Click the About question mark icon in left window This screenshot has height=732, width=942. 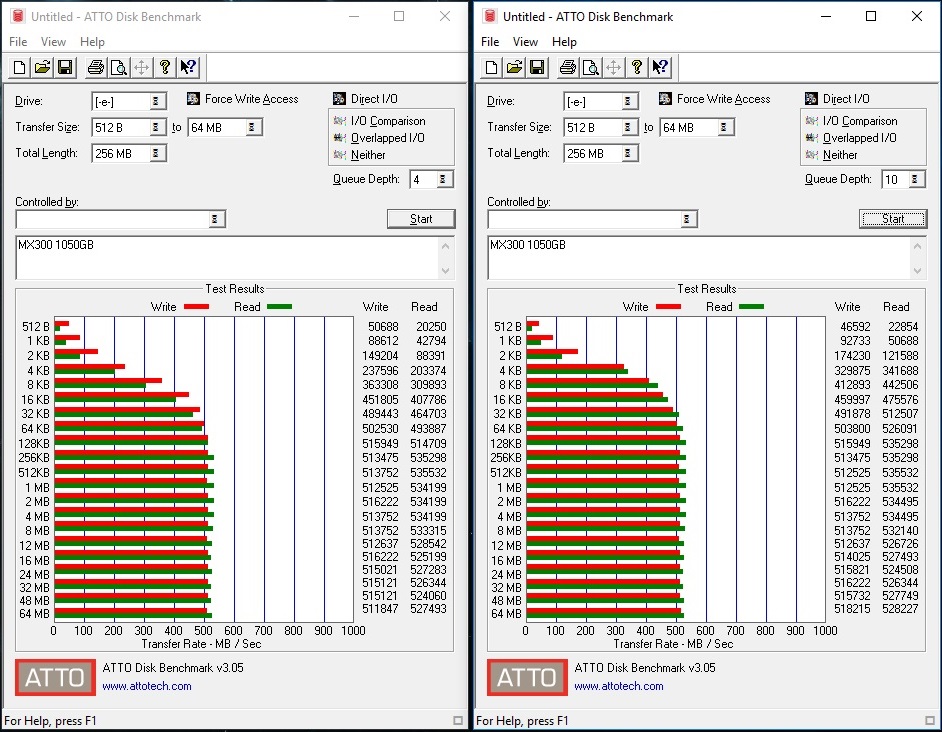(x=164, y=67)
